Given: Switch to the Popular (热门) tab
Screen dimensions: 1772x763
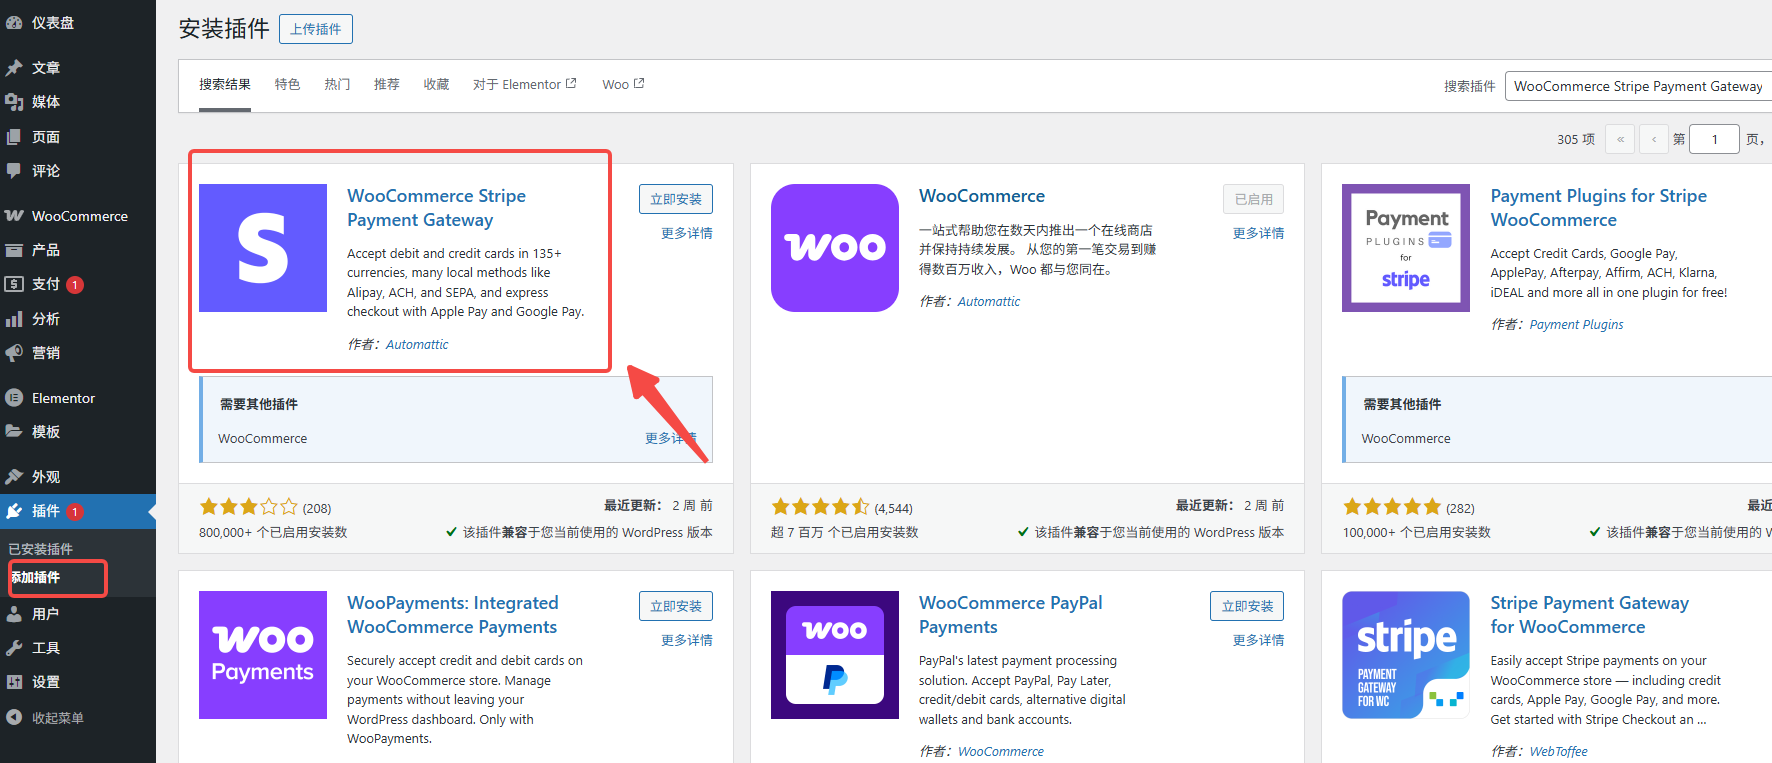Looking at the screenshot, I should 337,85.
